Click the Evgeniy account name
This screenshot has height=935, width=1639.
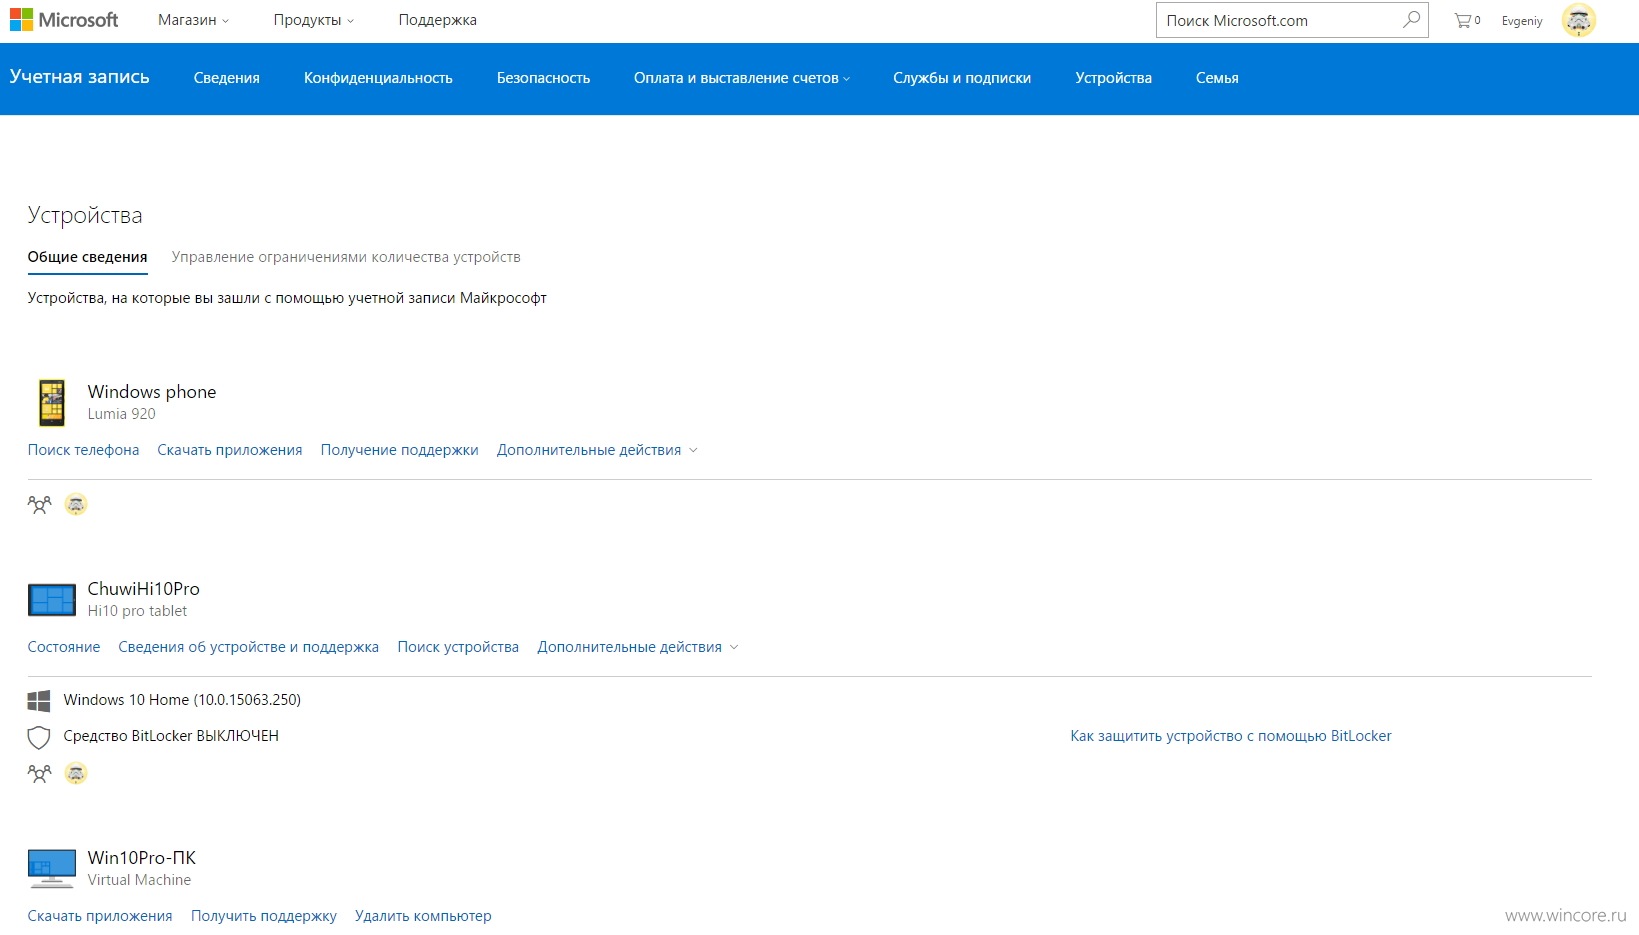(x=1522, y=21)
